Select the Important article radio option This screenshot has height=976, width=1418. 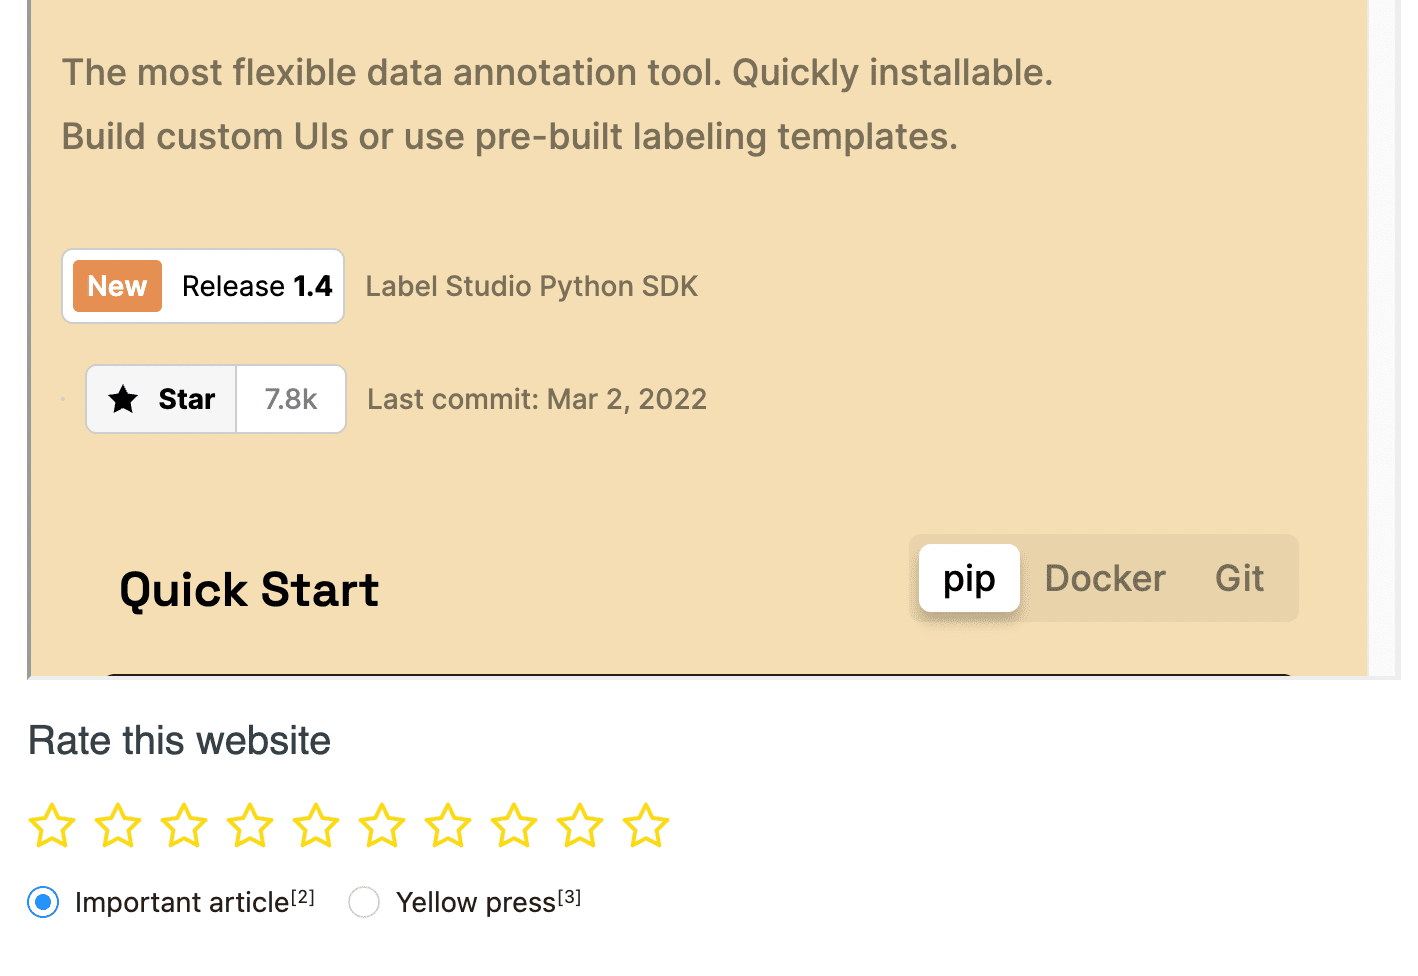click(x=44, y=902)
